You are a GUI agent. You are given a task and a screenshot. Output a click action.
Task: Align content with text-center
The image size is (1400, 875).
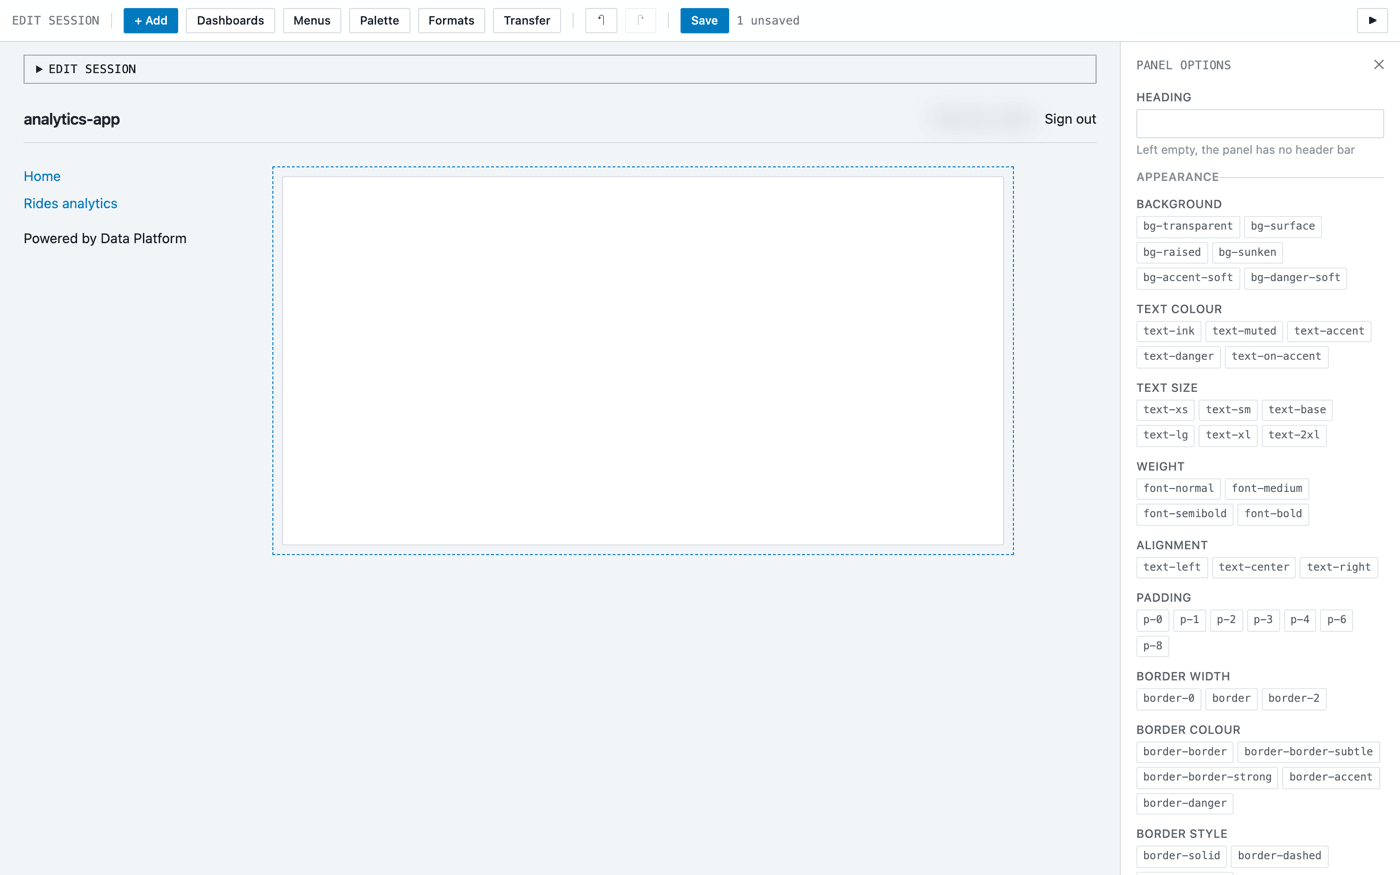[x=1254, y=567]
